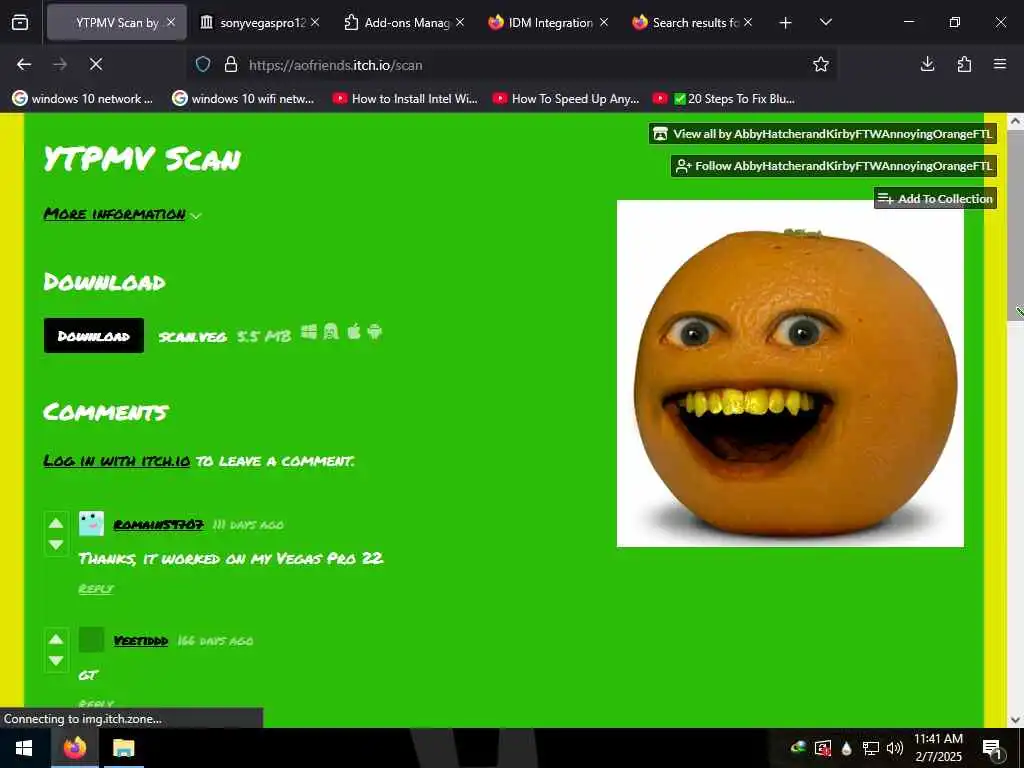This screenshot has width=1024, height=768.
Task: Click the scan.veg file name
Action: click(193, 336)
